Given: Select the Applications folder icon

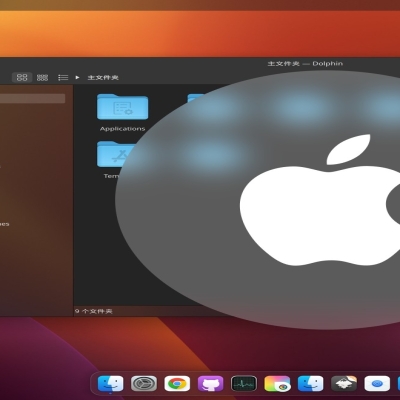Looking at the screenshot, I should point(123,107).
